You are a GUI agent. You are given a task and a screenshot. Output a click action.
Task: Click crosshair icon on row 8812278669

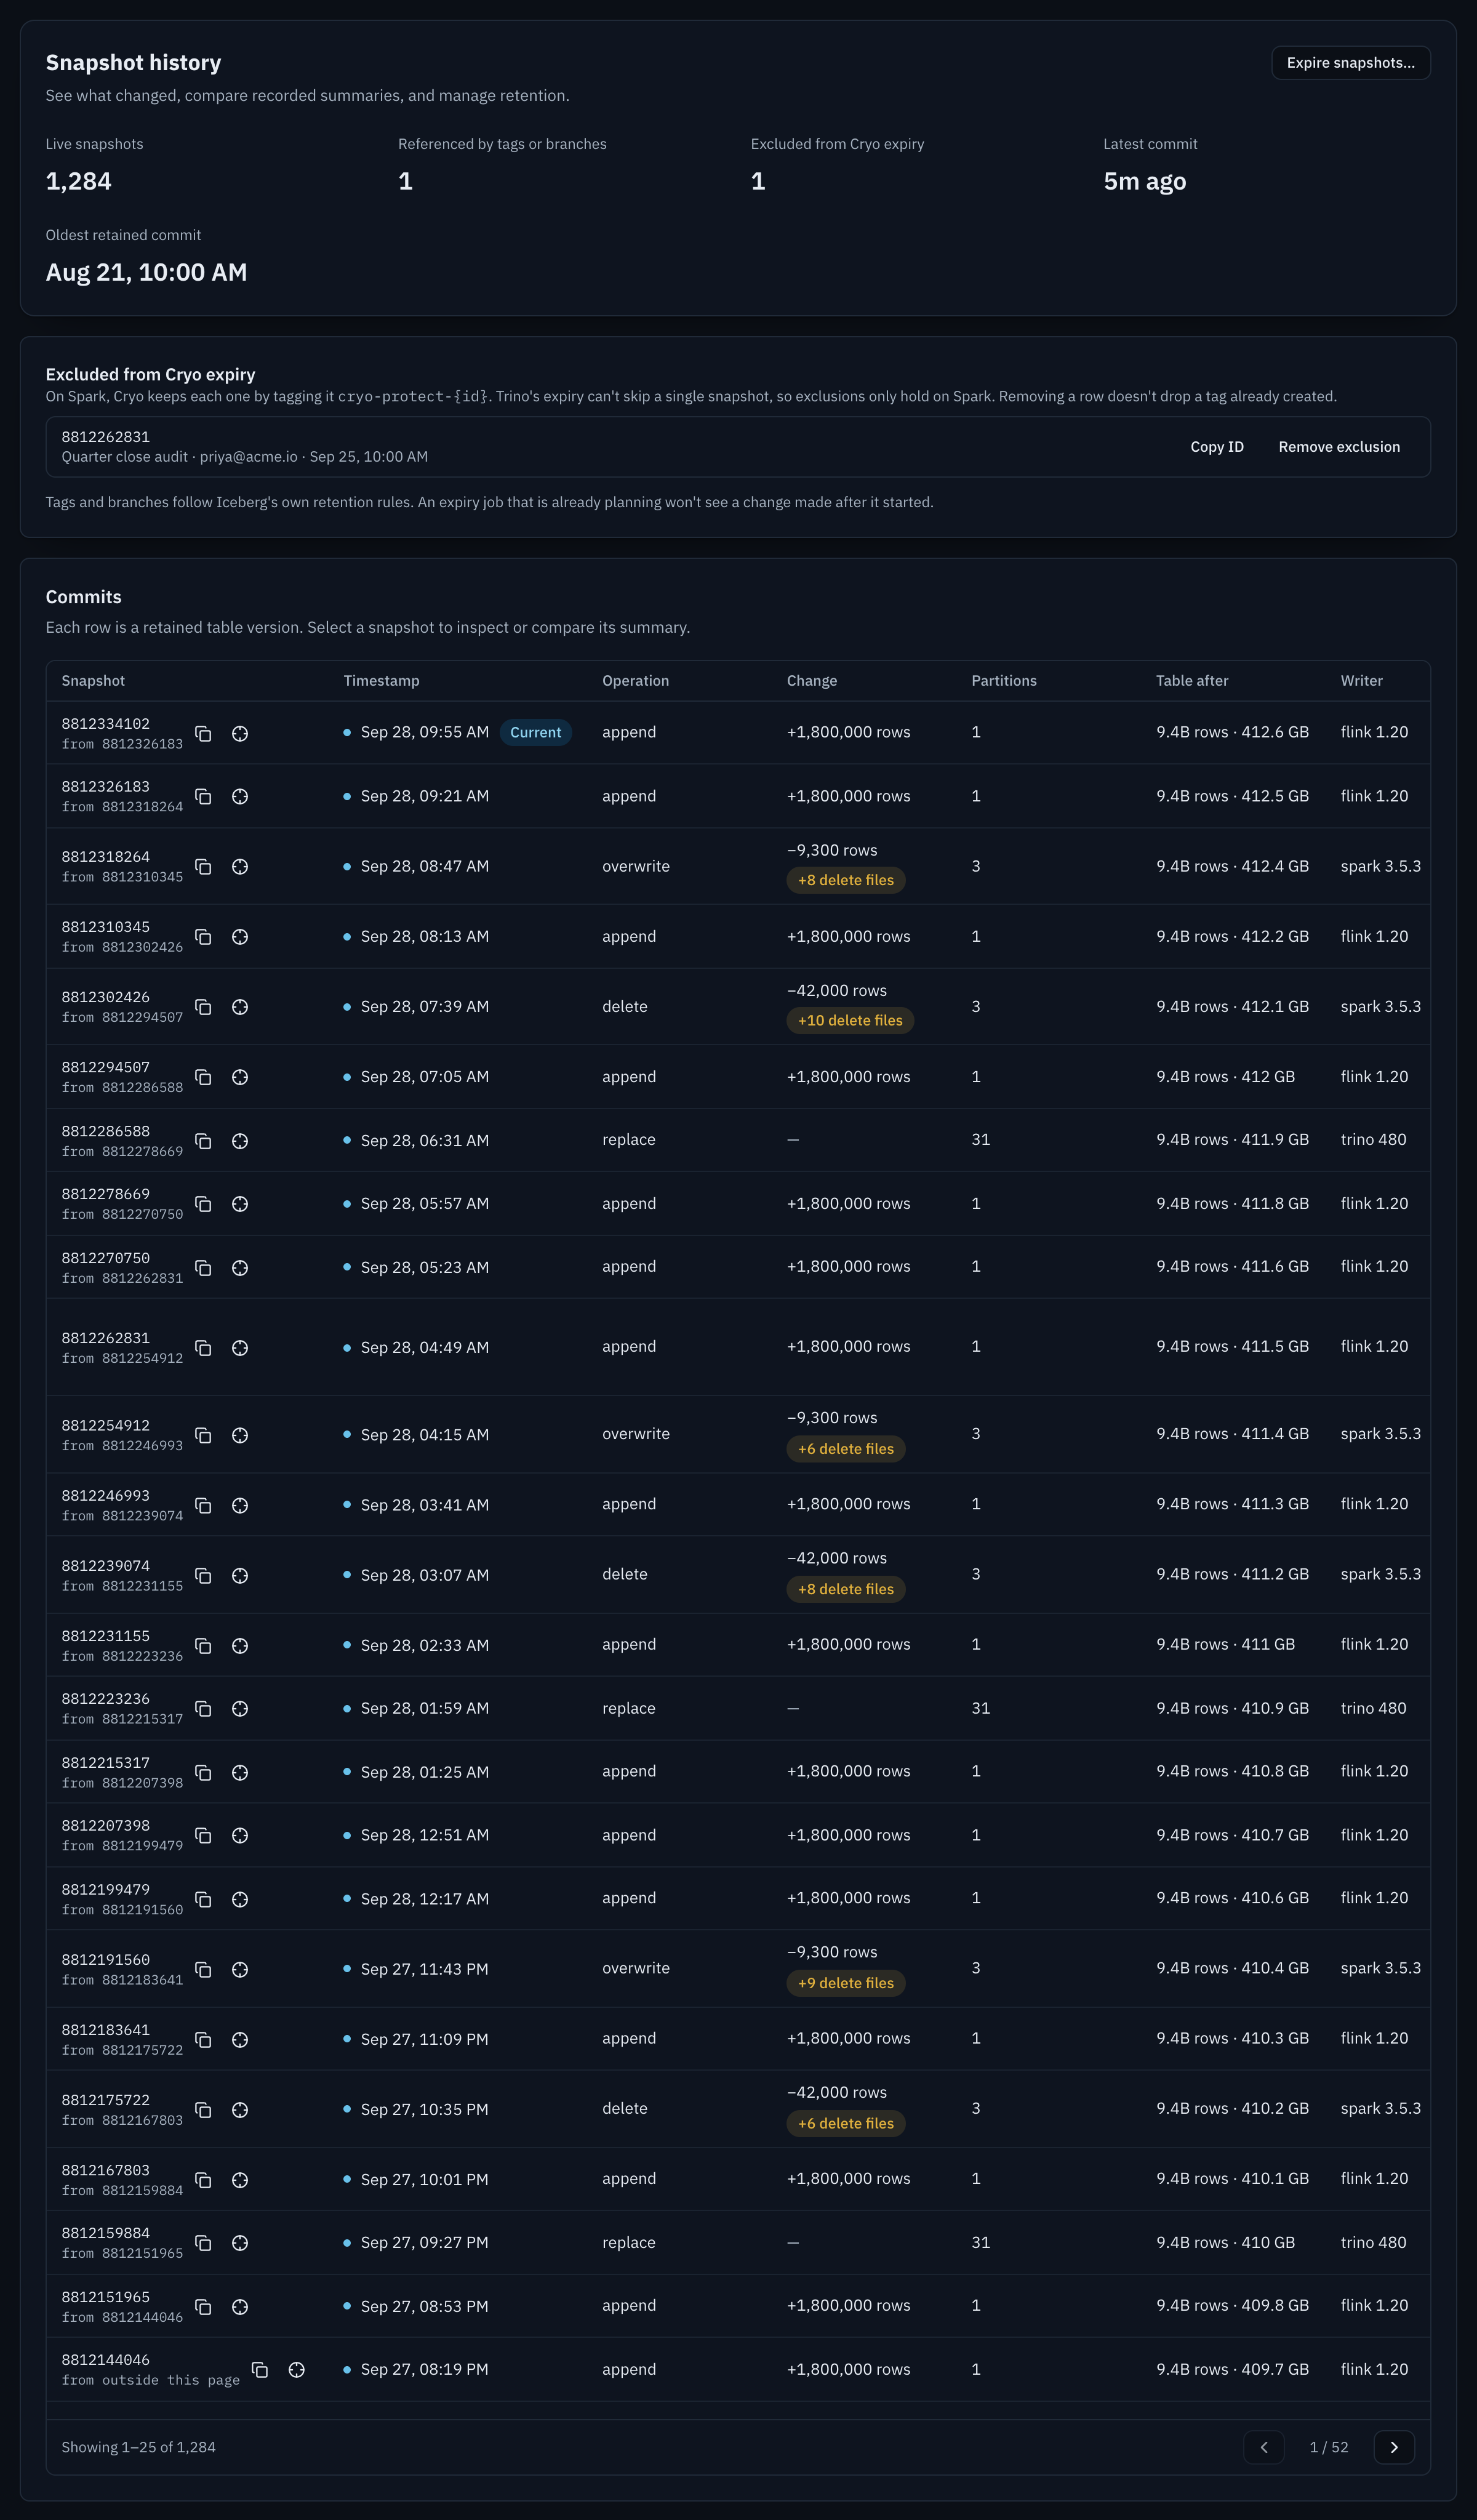(240, 1204)
